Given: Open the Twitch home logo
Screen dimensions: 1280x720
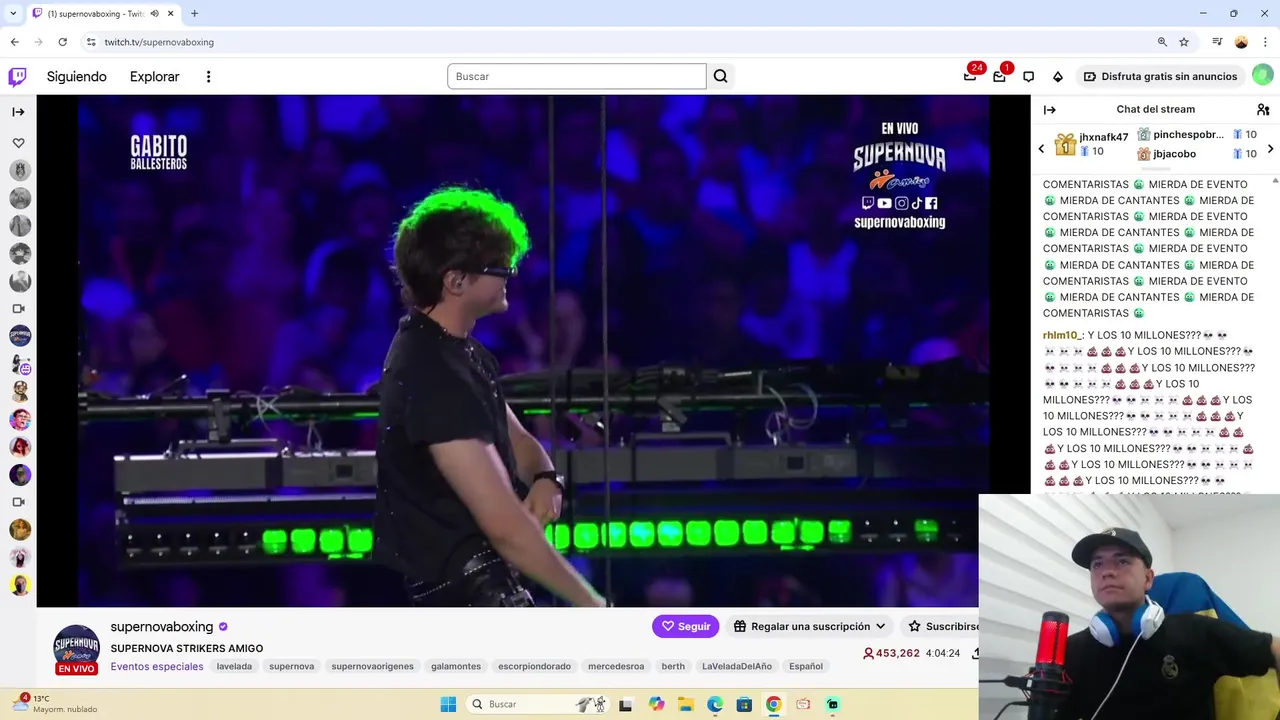Looking at the screenshot, I should click(x=17, y=77).
